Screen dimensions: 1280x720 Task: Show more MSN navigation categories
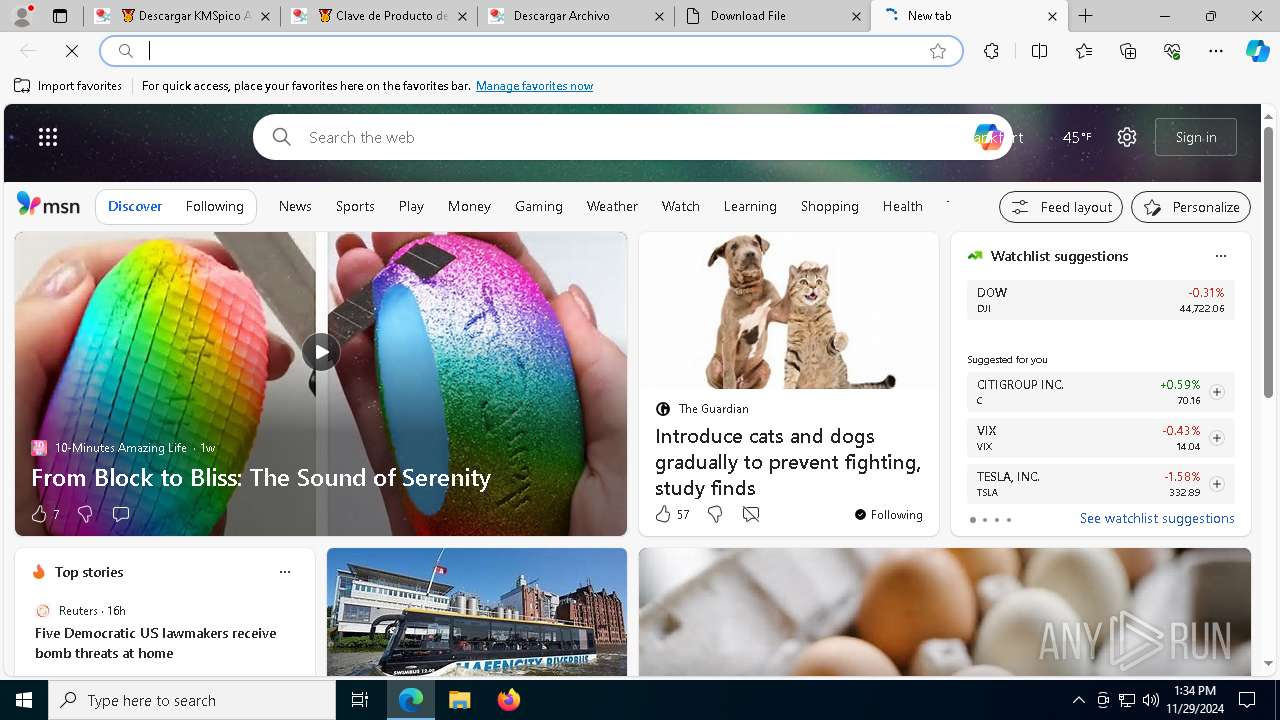point(947,206)
